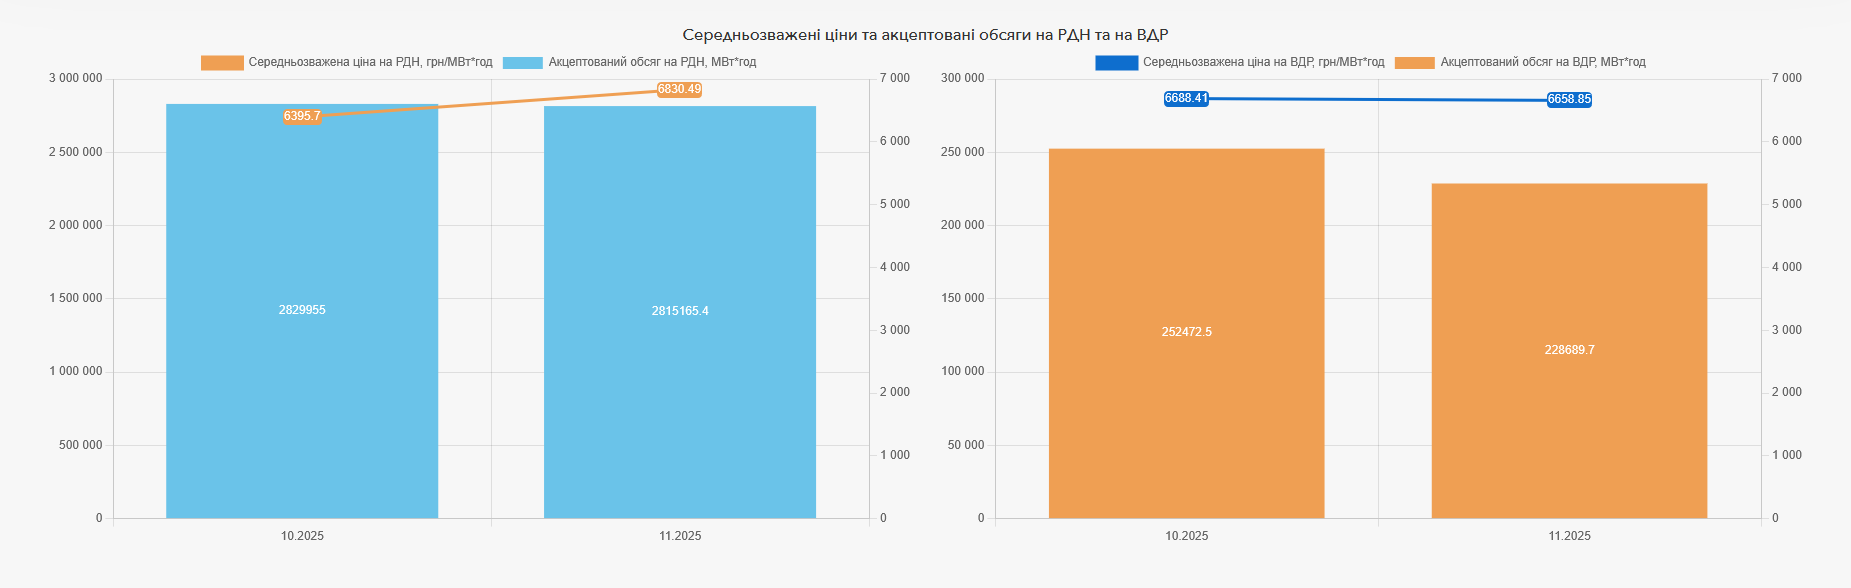Select the 6658.85 data point label

tap(1569, 100)
